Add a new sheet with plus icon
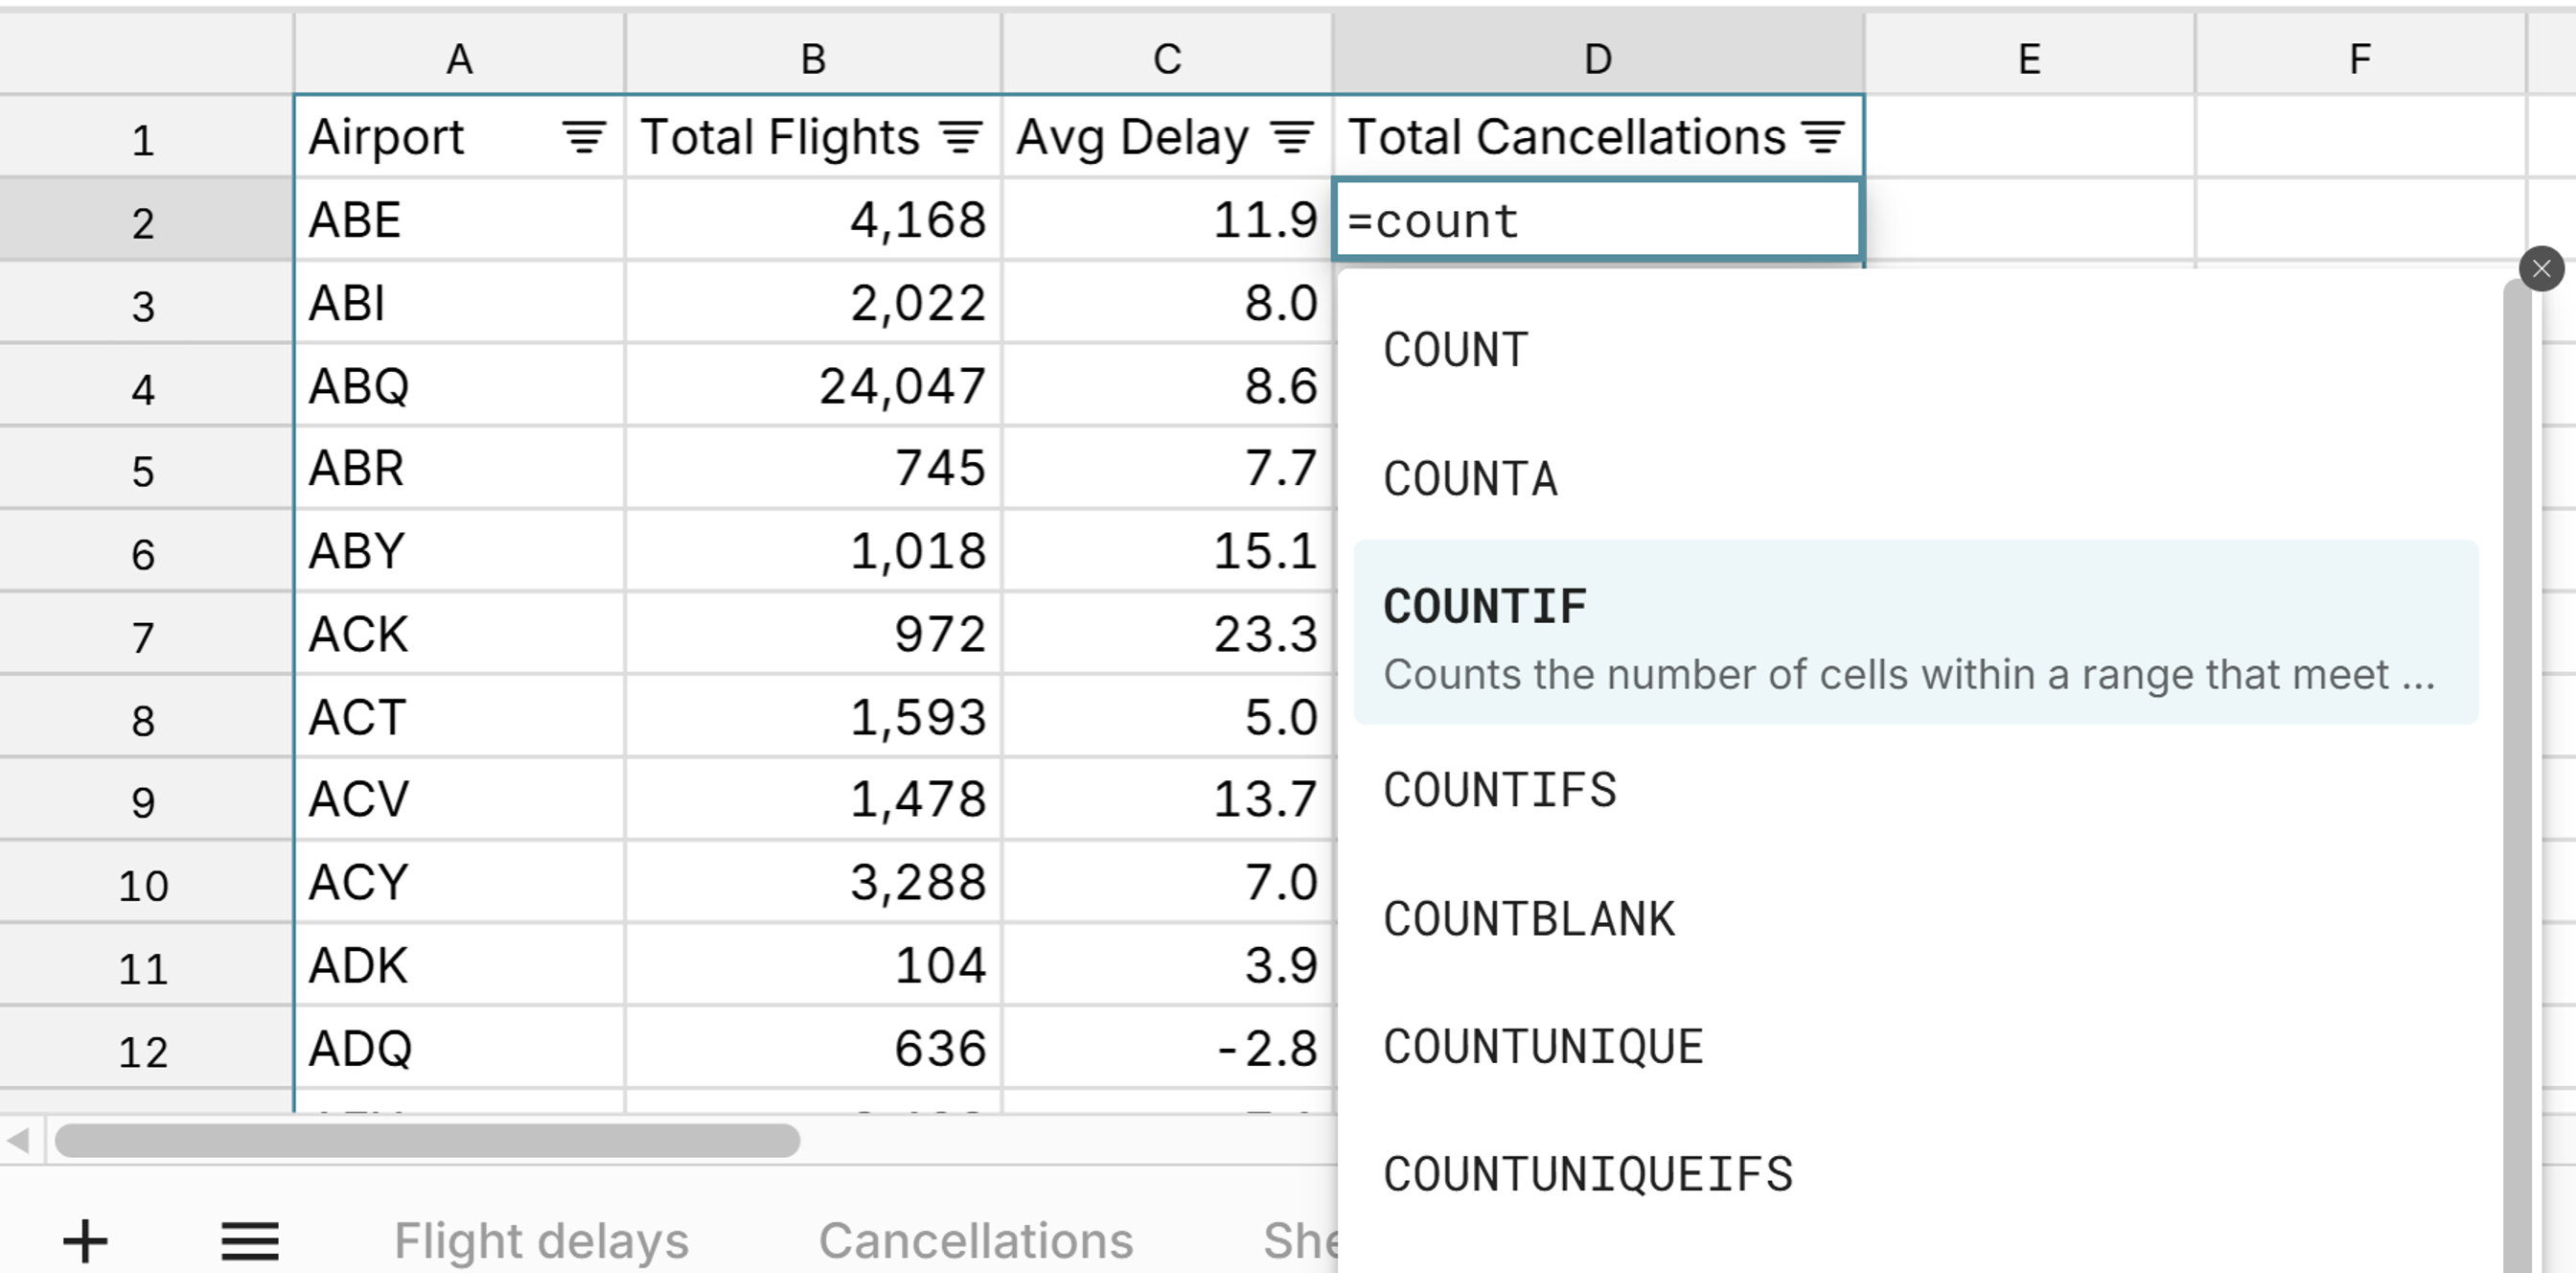Screen dimensions: 2576x1273 point(85,1241)
